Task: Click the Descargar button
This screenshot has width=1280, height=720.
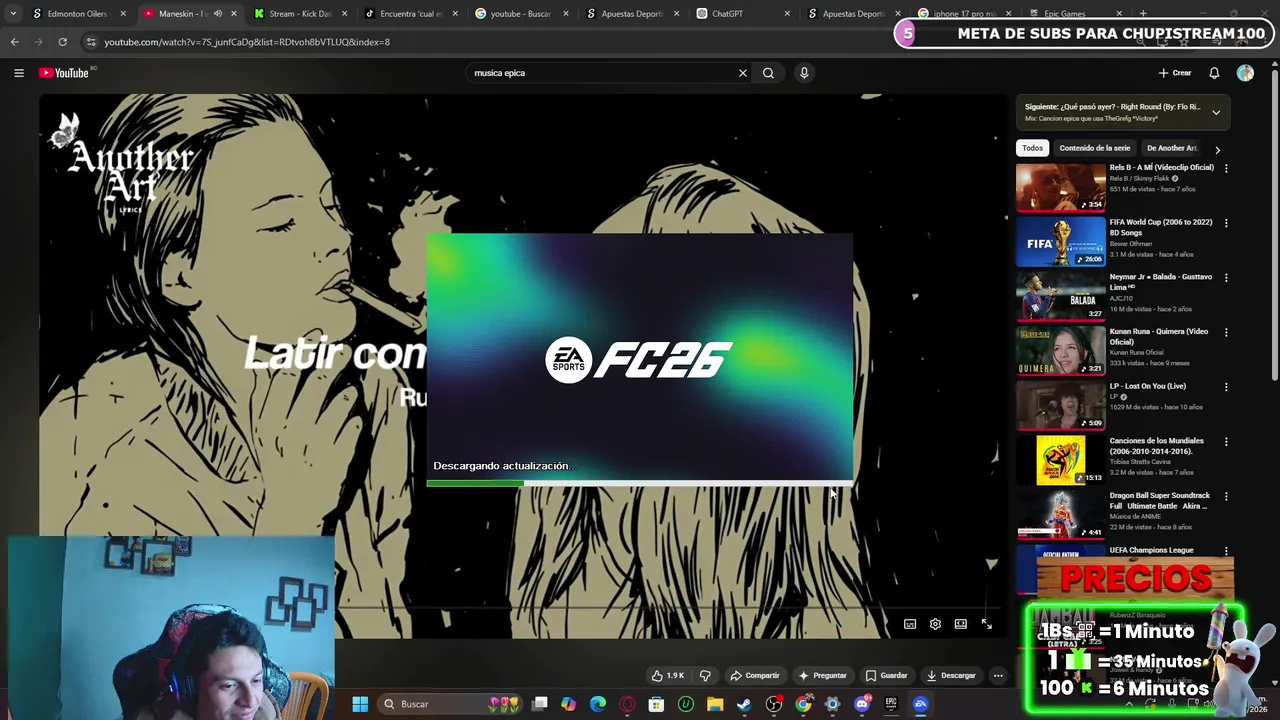Action: 950,676
